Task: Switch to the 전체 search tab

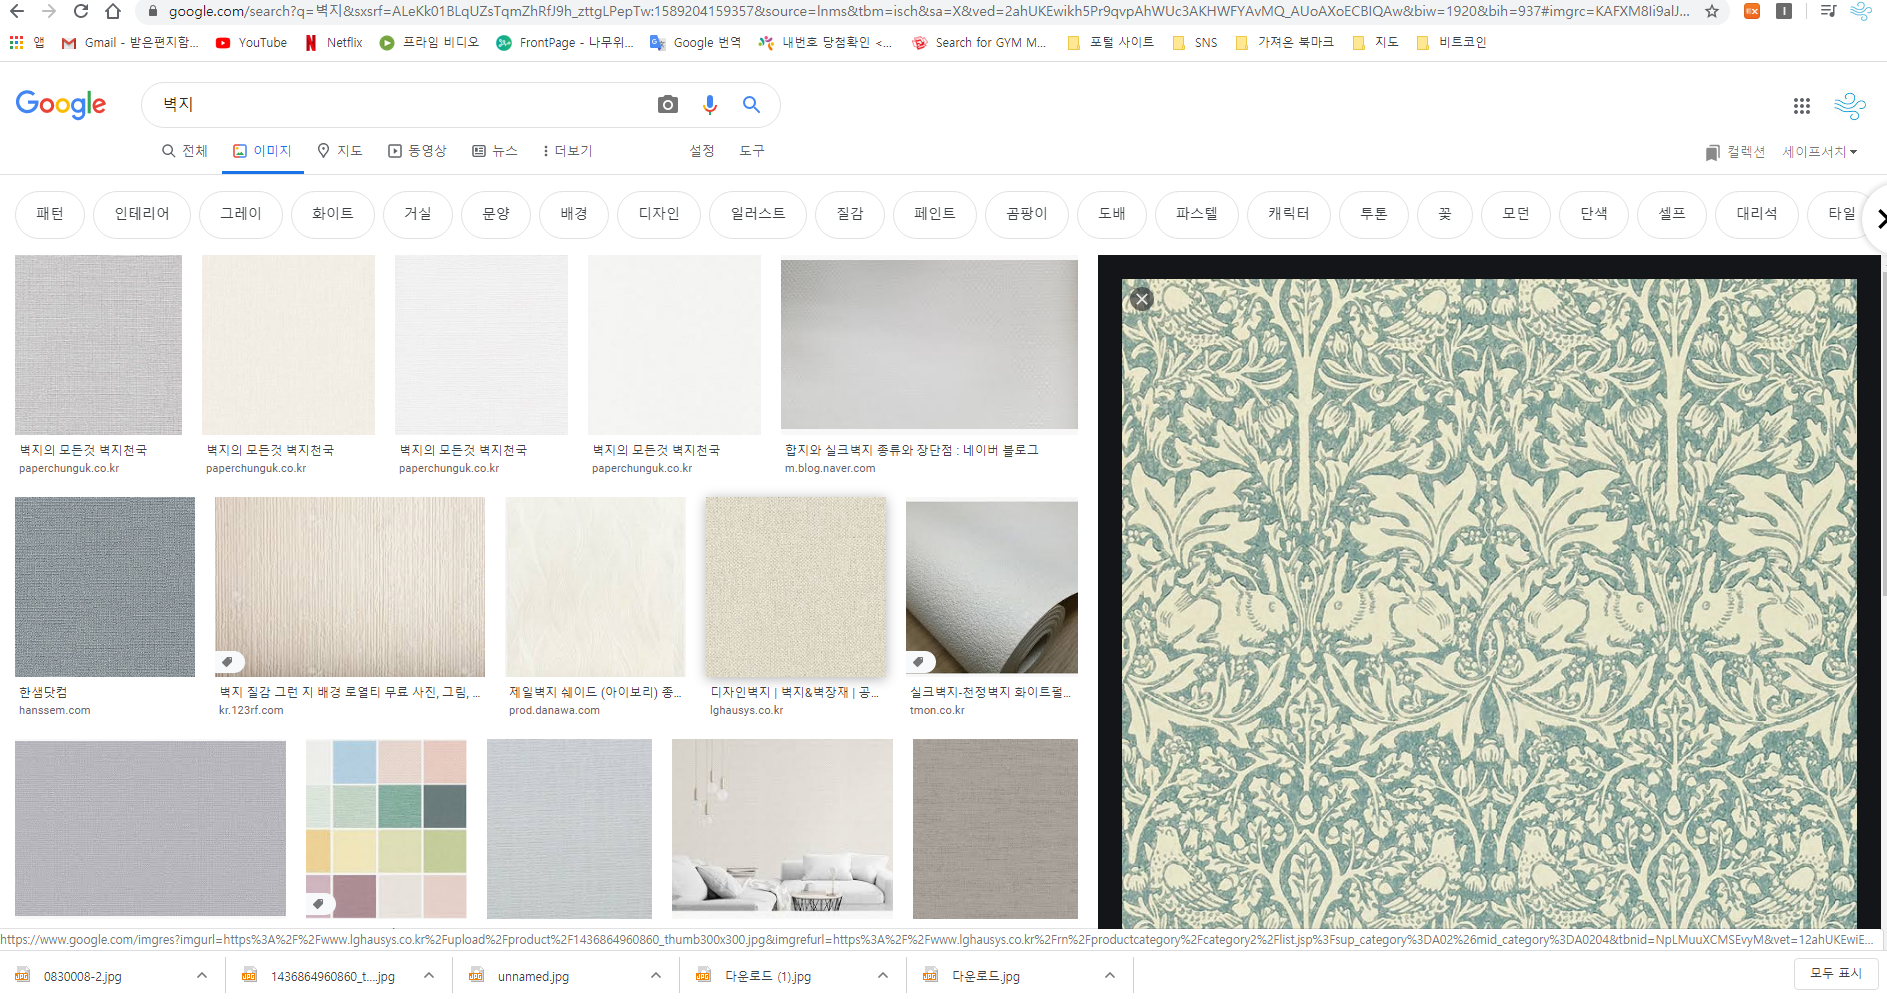Action: (185, 151)
